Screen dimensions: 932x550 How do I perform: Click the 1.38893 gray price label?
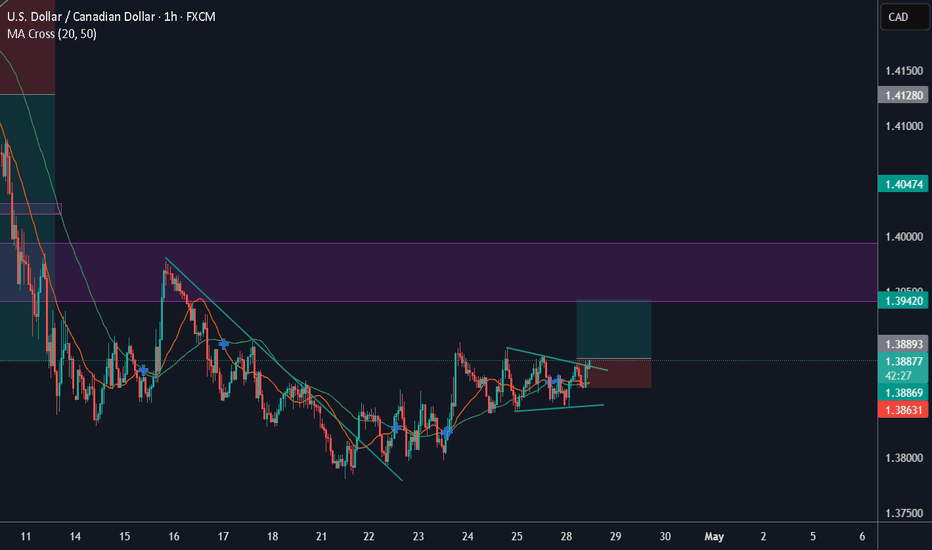pos(904,344)
